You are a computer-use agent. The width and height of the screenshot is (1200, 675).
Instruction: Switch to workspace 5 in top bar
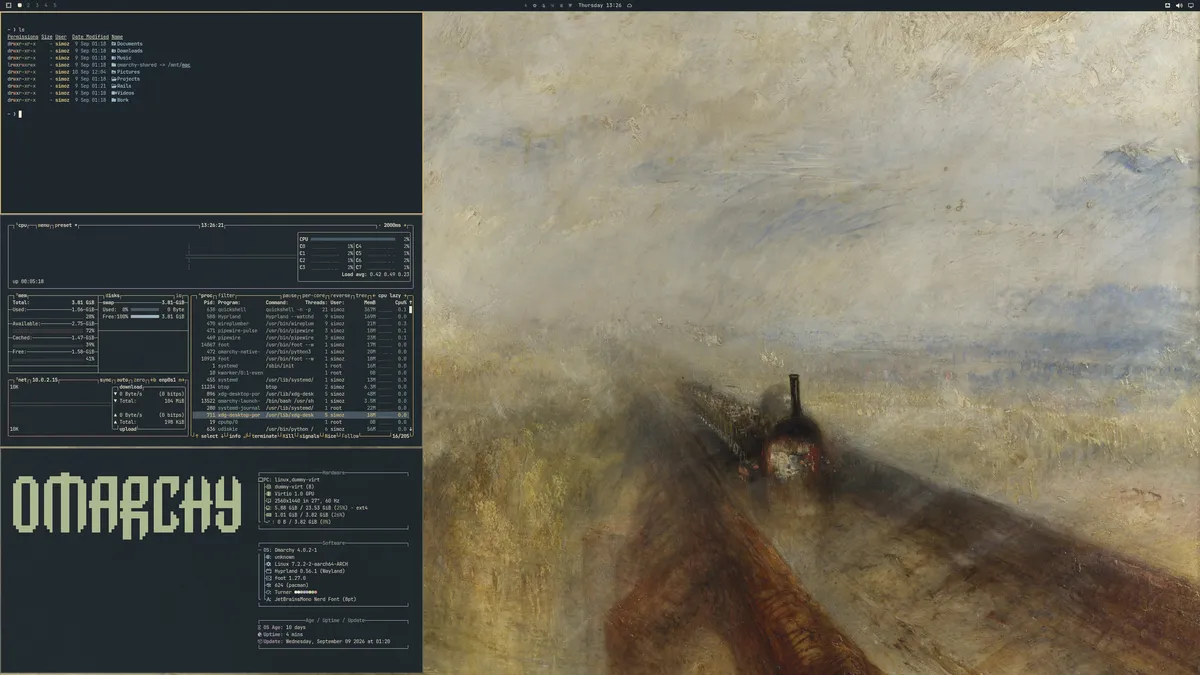pyautogui.click(x=55, y=5)
